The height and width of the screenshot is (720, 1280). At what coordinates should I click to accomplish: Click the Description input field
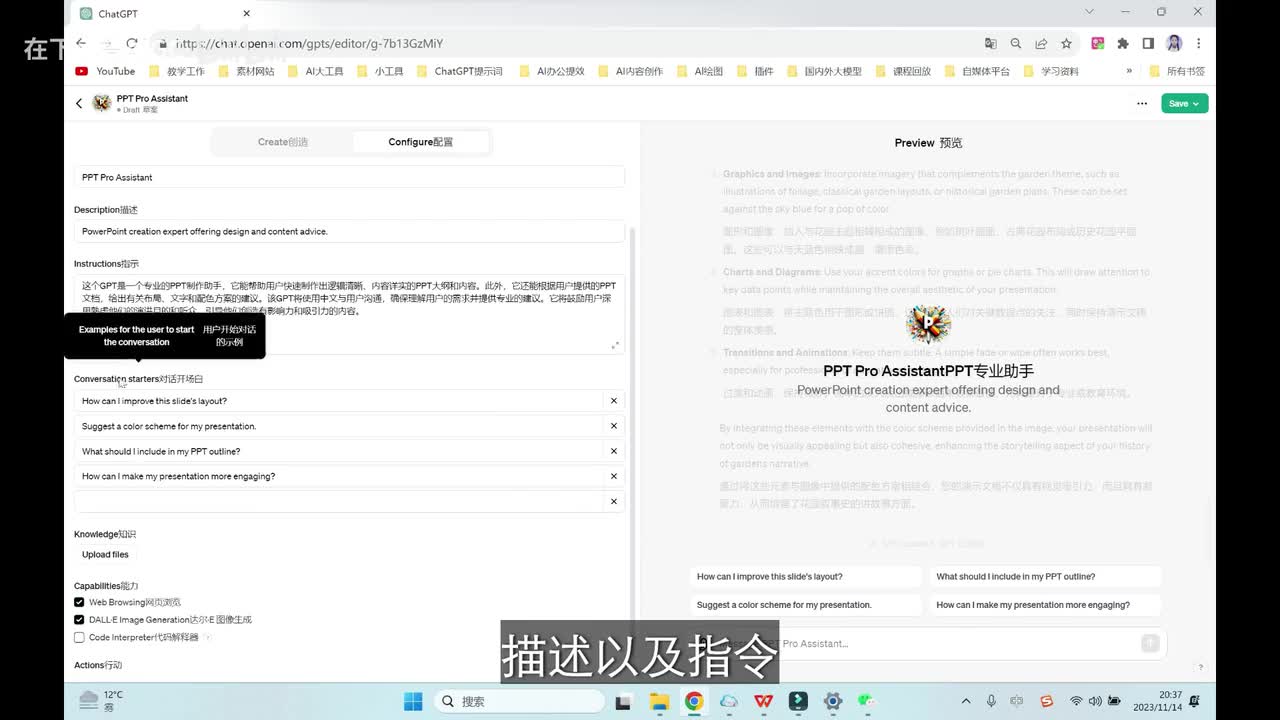(x=349, y=231)
